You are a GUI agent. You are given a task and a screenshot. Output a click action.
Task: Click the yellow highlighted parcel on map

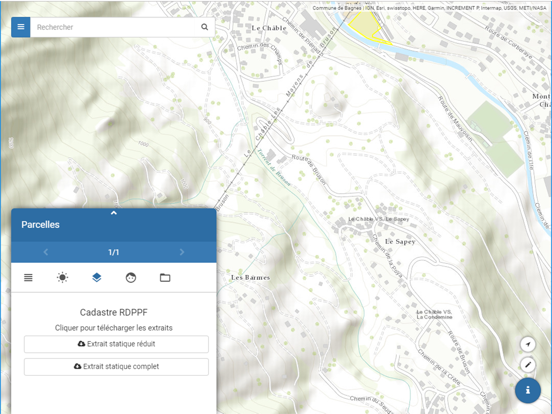[x=364, y=25]
